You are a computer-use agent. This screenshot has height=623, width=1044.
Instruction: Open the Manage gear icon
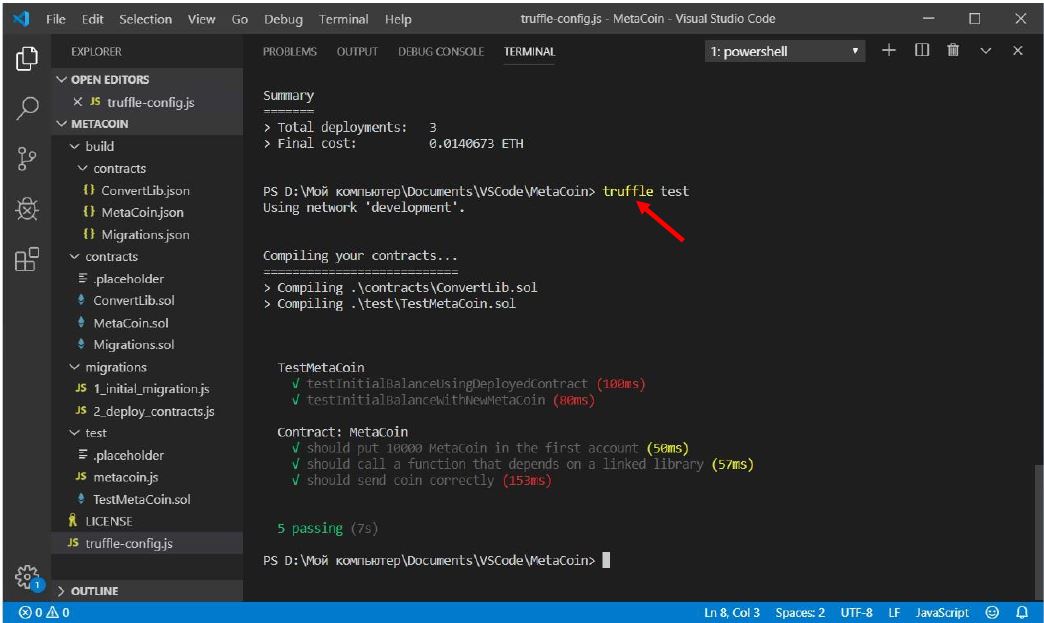[x=27, y=577]
